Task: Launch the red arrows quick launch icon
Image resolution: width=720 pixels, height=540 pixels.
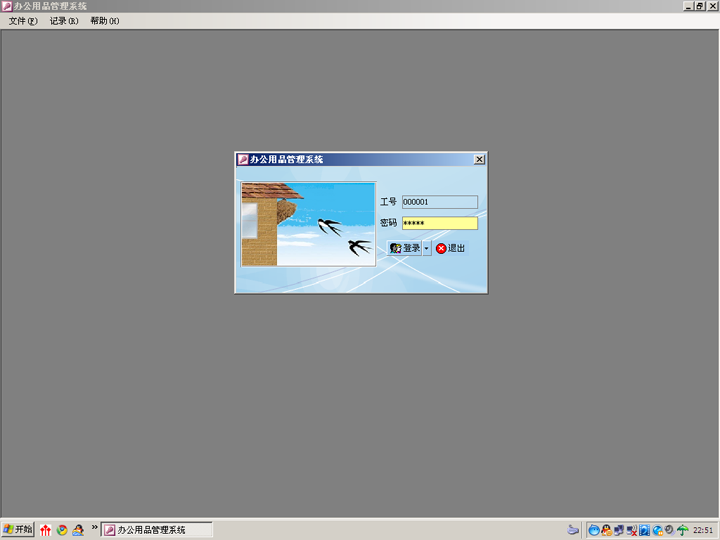Action: 45,530
